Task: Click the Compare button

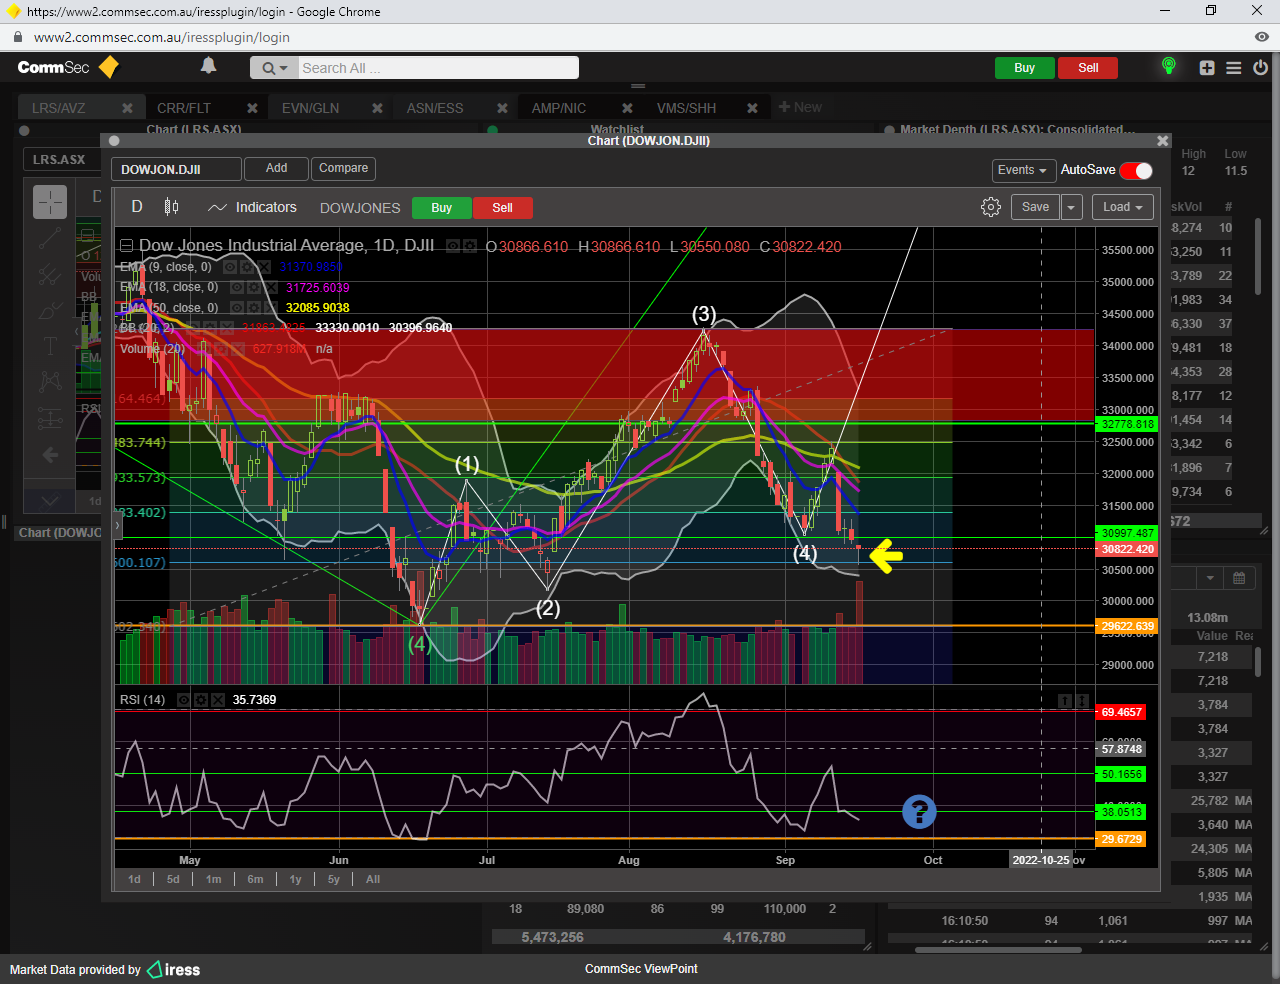Action: tap(343, 168)
